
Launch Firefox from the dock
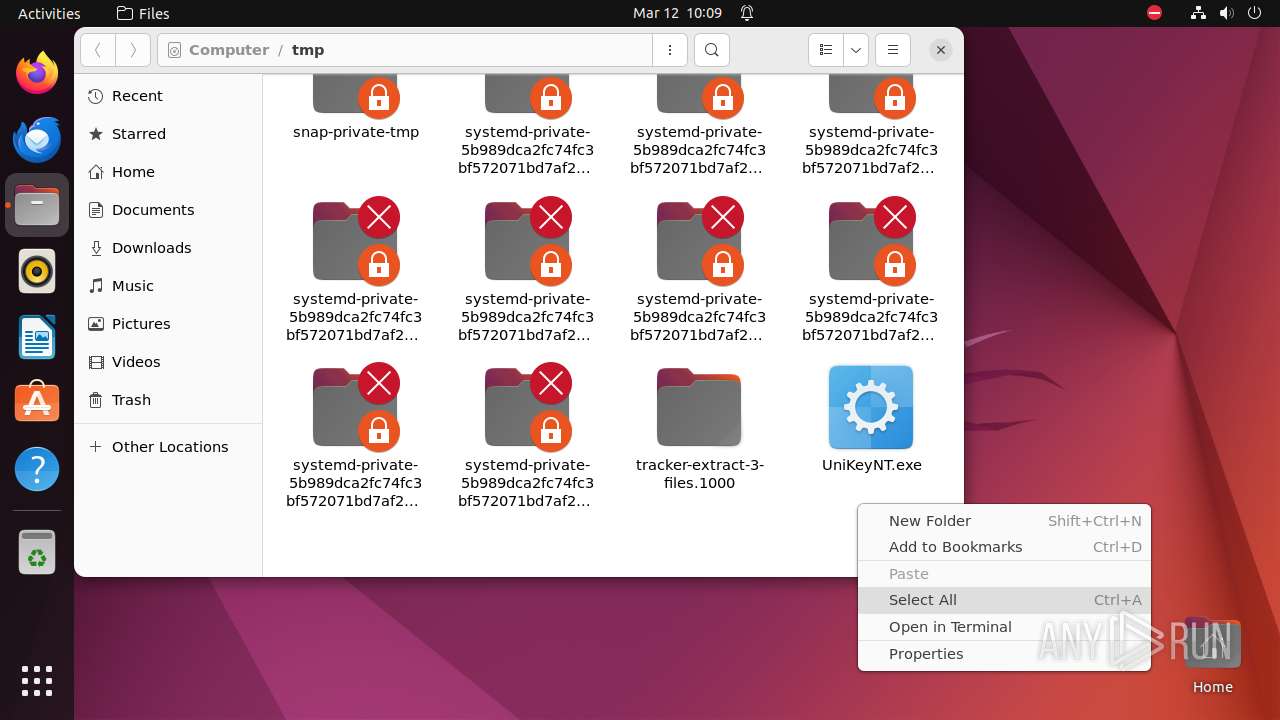coord(37,73)
